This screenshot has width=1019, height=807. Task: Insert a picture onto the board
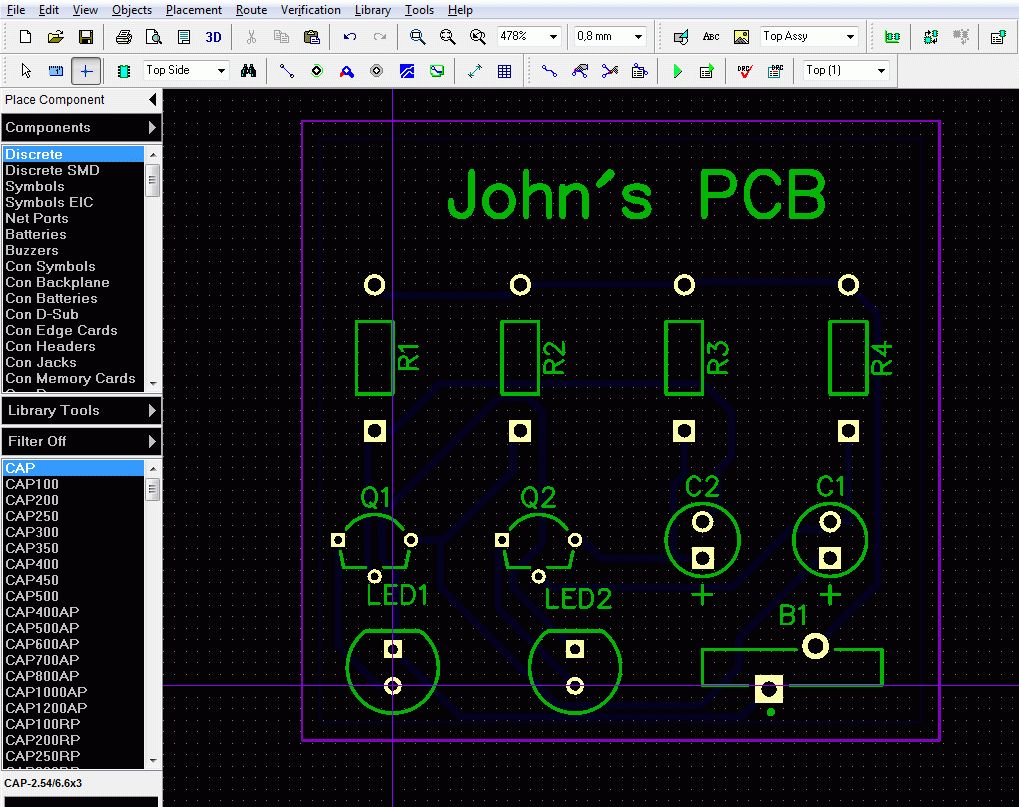(x=741, y=36)
